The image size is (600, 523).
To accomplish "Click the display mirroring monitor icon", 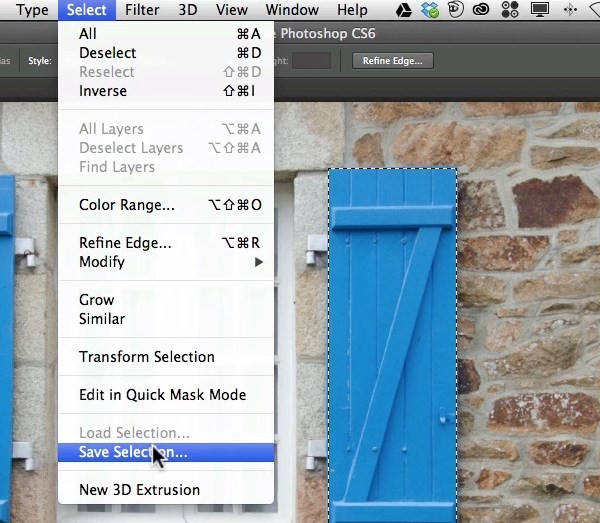I will point(540,10).
